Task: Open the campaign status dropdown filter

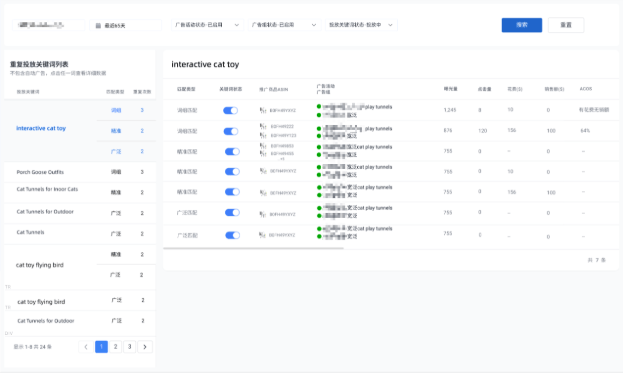Action: 207,25
